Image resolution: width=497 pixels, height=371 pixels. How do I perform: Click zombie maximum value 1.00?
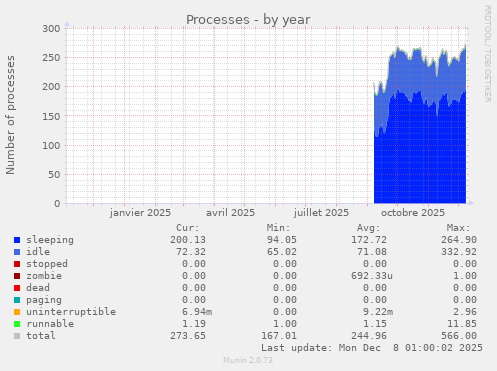tap(465, 276)
